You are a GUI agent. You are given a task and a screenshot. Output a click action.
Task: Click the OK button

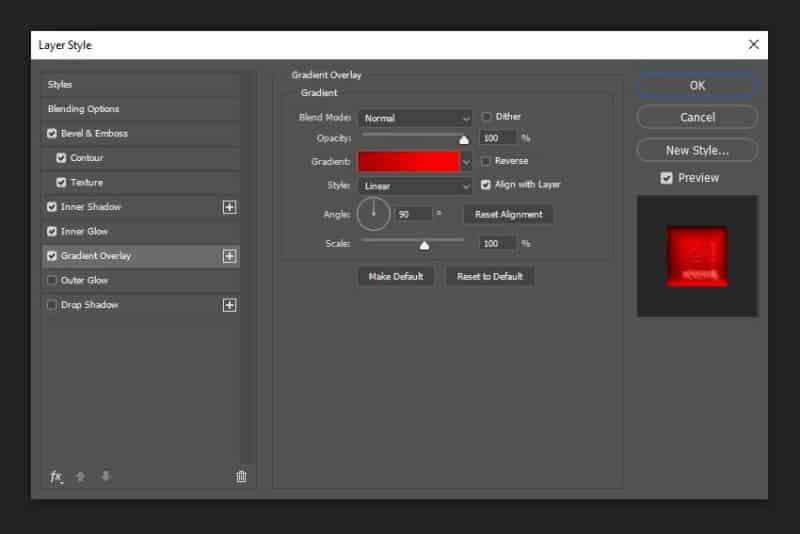tap(697, 86)
